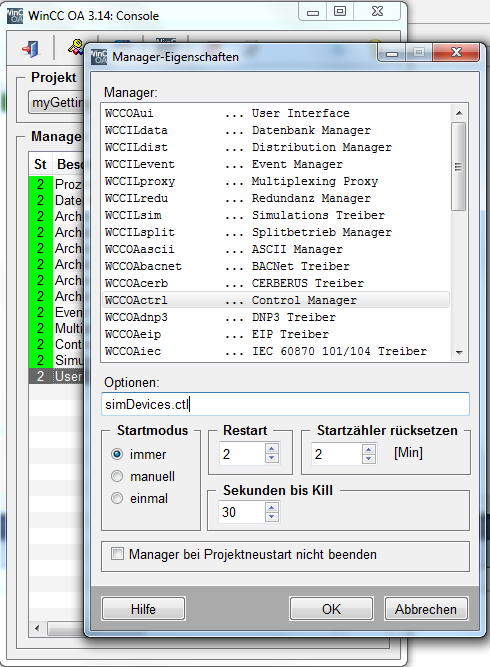The height and width of the screenshot is (667, 490).
Task: Select the immer start mode
Action: 117,454
